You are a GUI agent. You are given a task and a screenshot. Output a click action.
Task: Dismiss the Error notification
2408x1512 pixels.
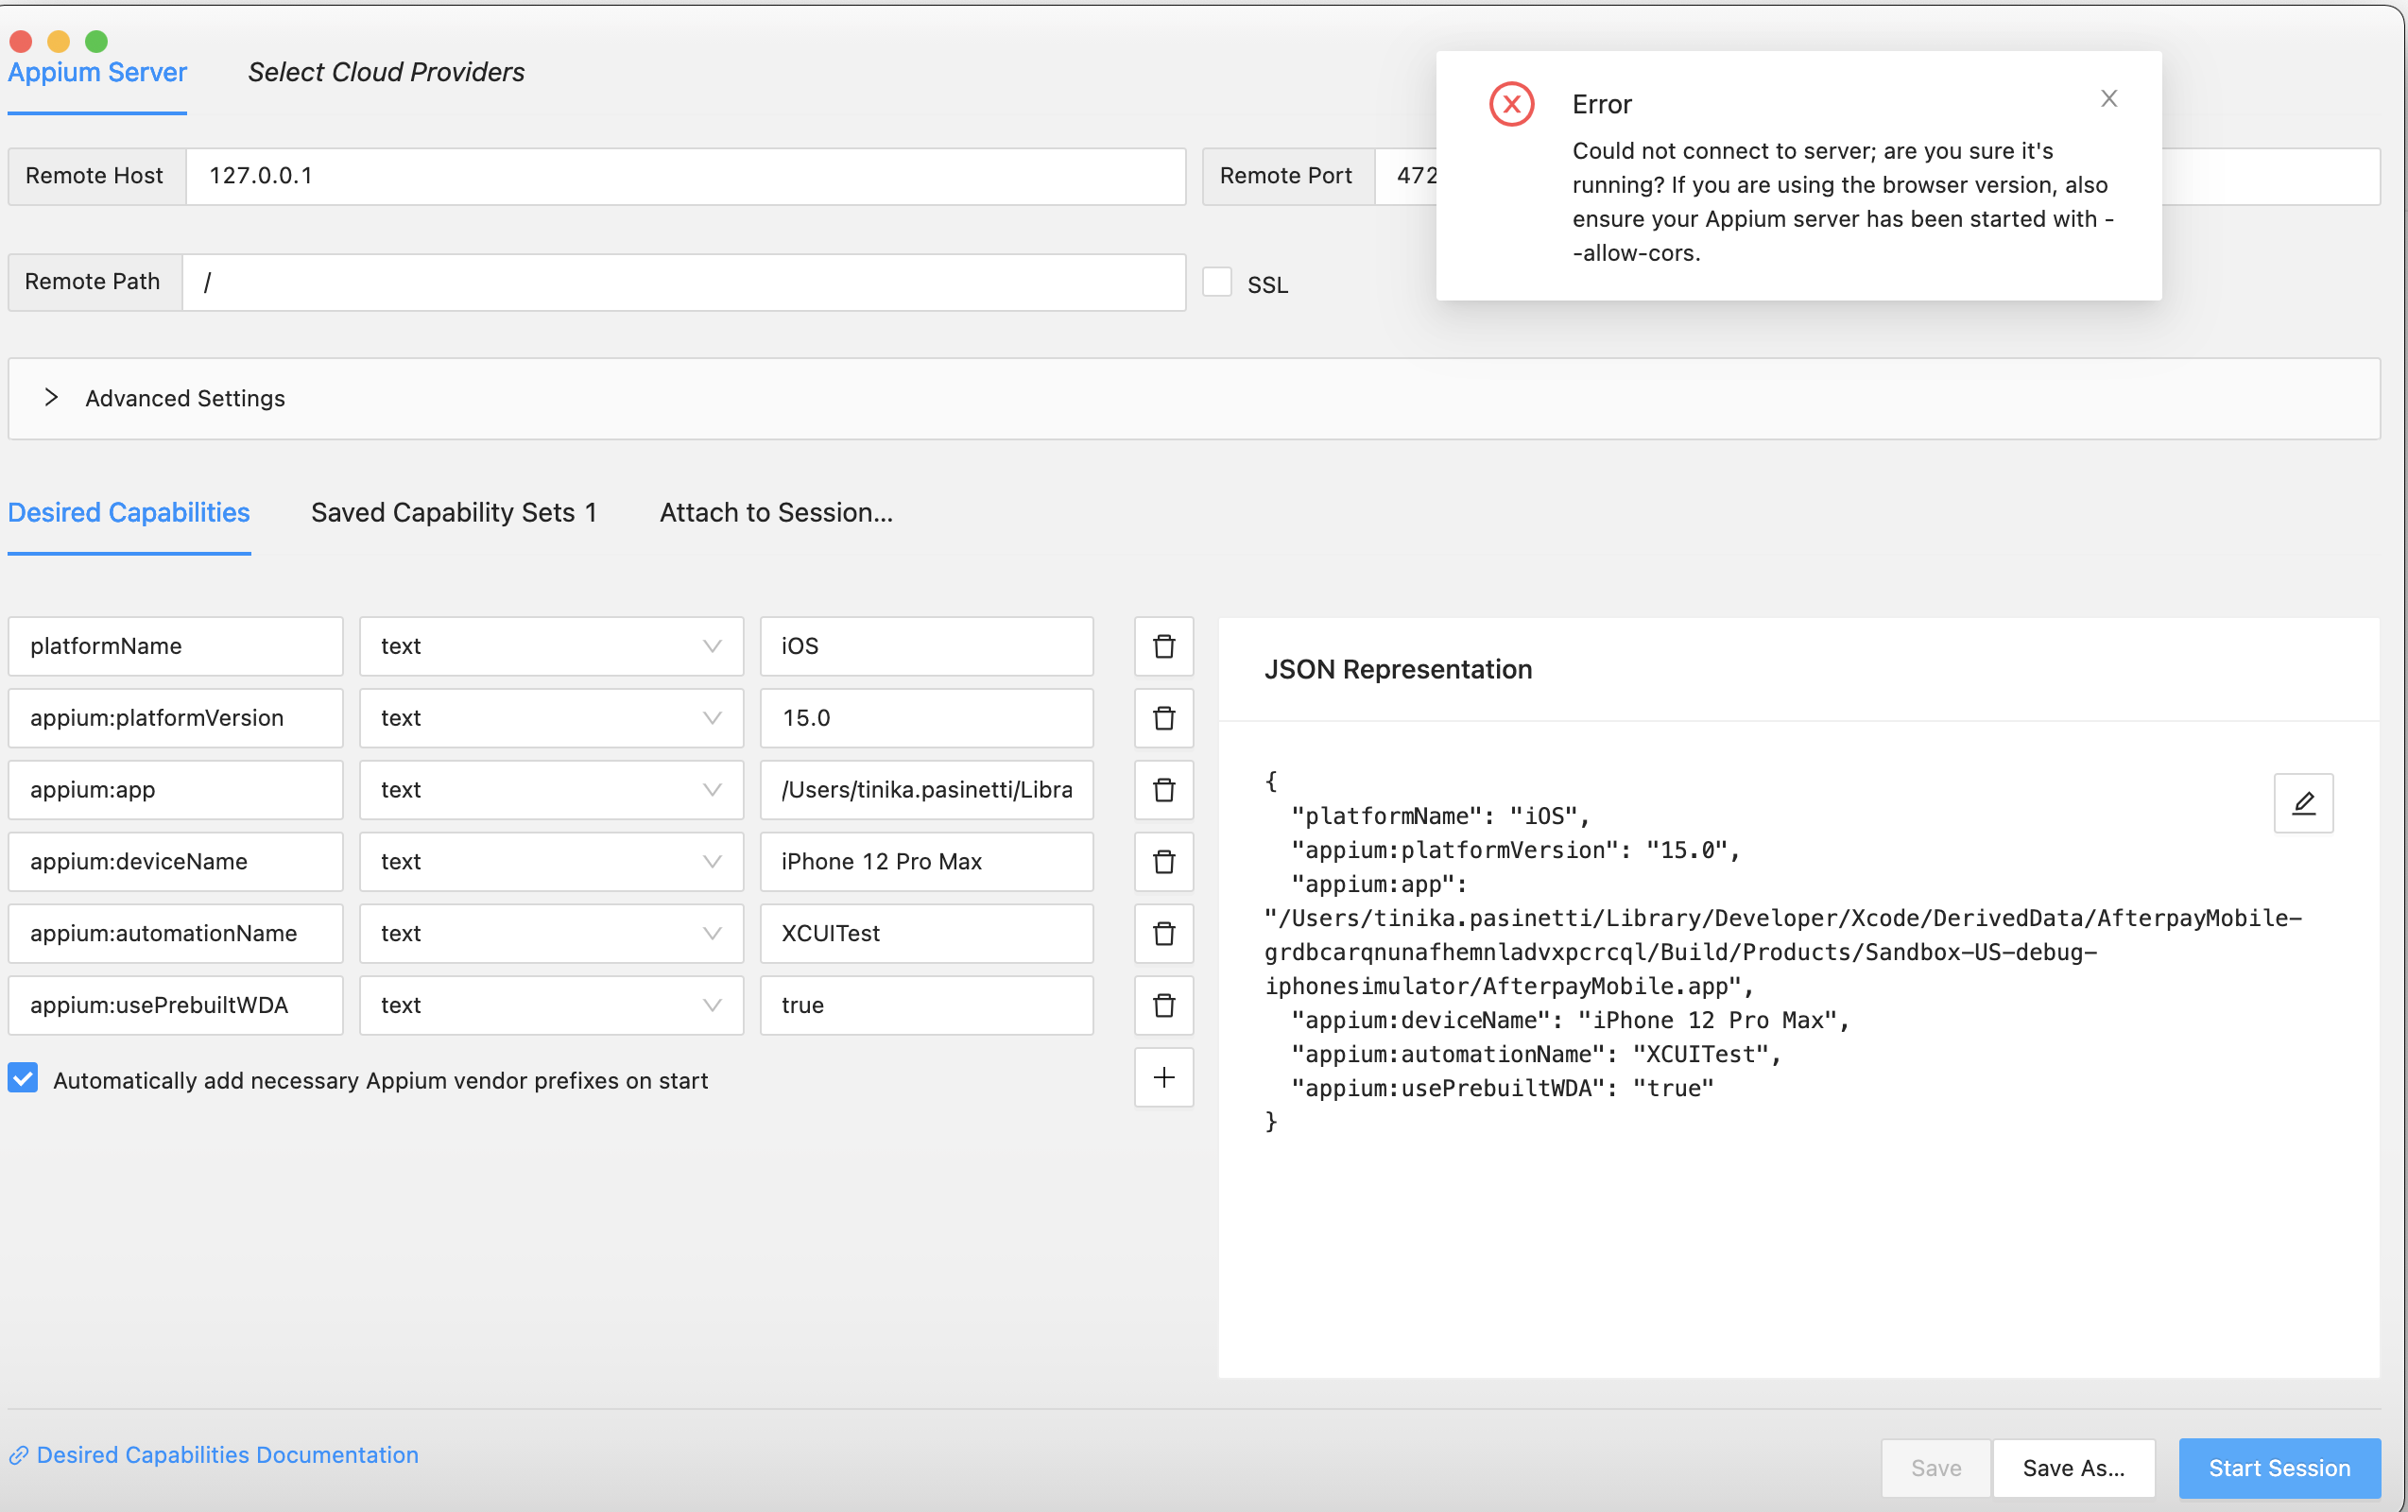click(2108, 98)
